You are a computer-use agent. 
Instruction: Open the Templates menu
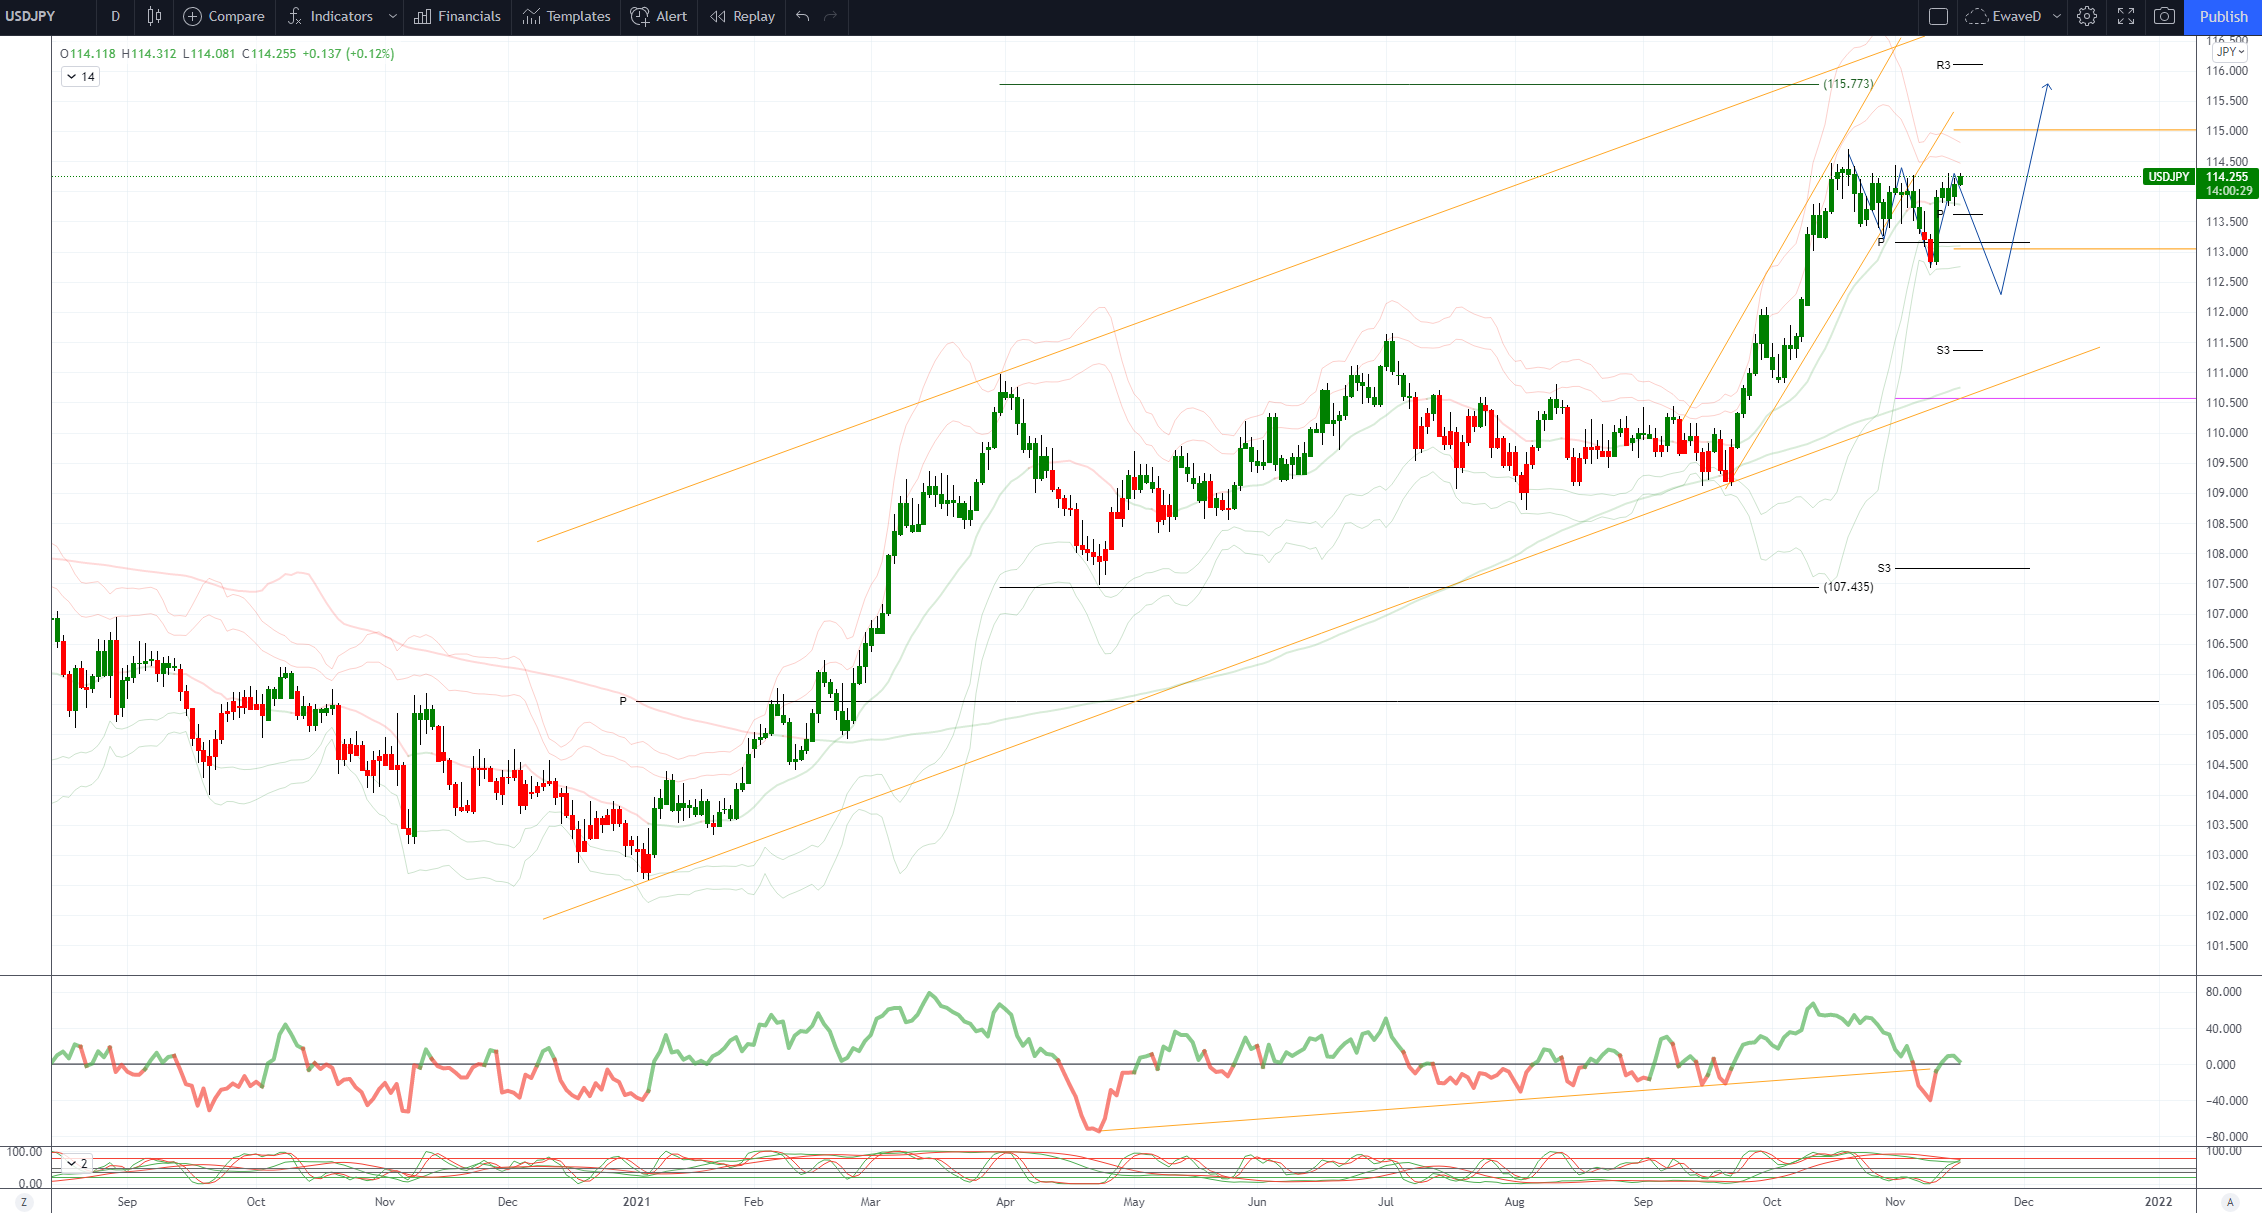566,16
